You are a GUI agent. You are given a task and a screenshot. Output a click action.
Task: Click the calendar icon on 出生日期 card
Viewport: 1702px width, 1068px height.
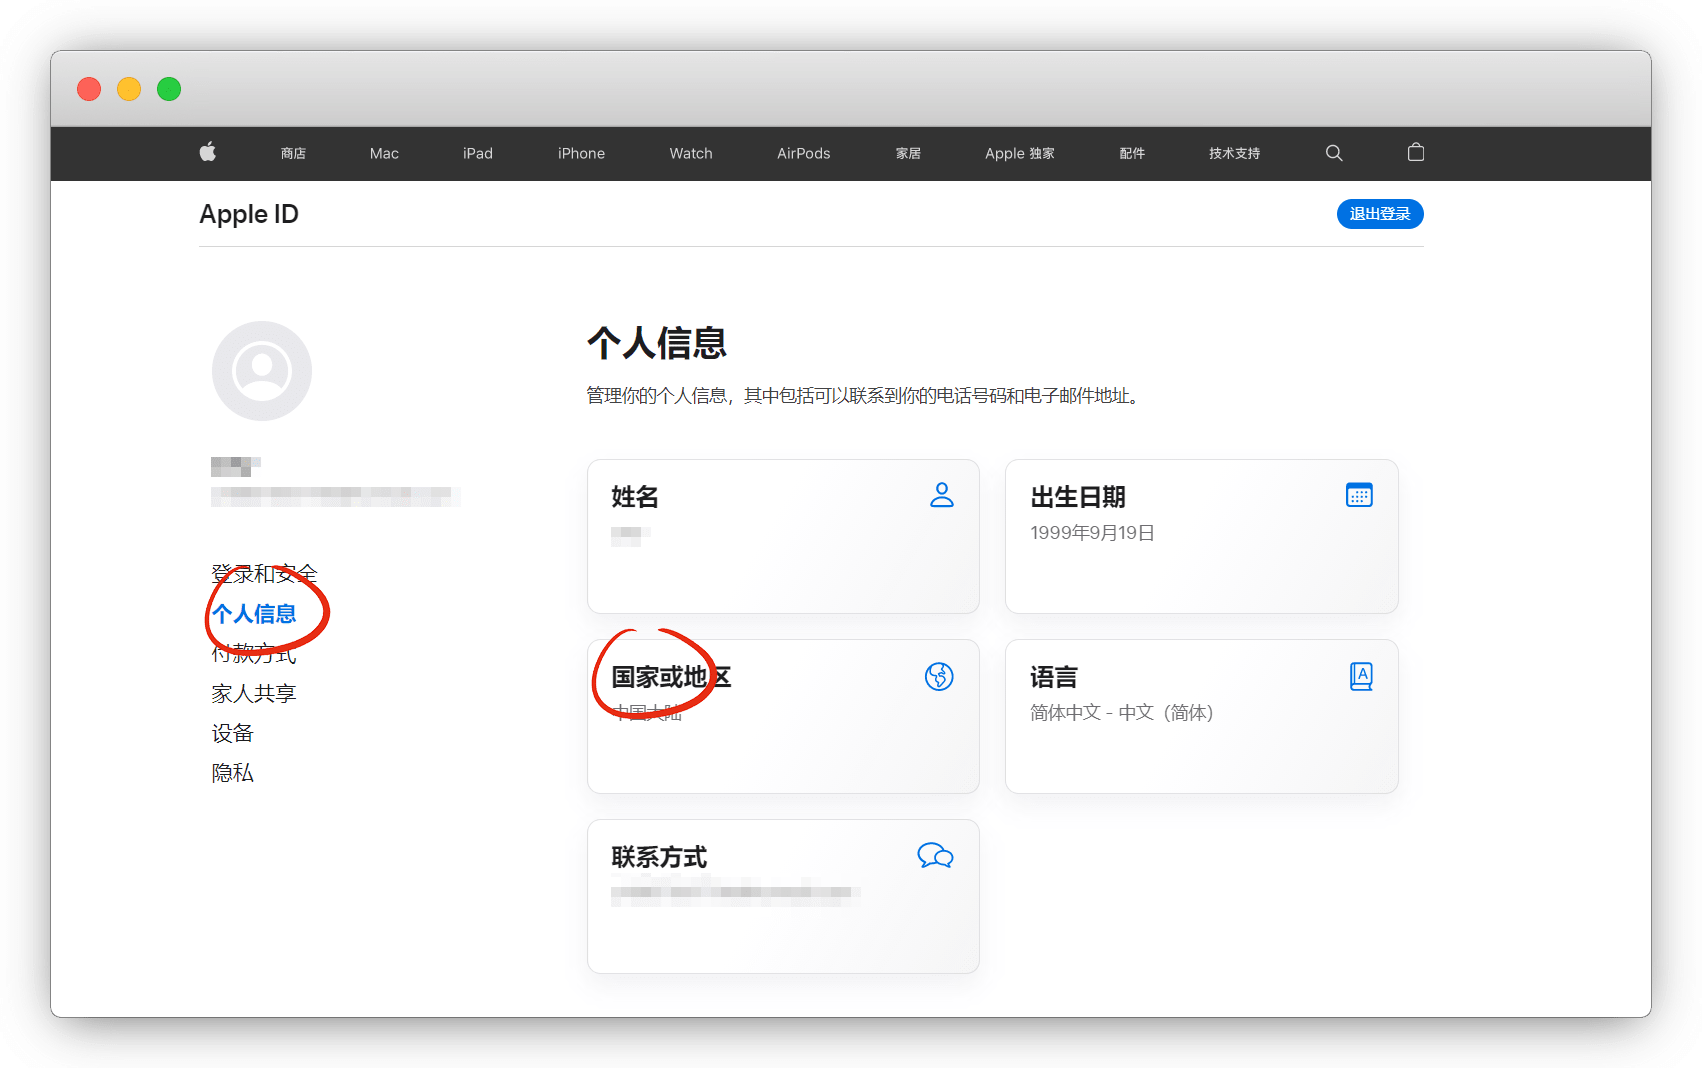1359,495
